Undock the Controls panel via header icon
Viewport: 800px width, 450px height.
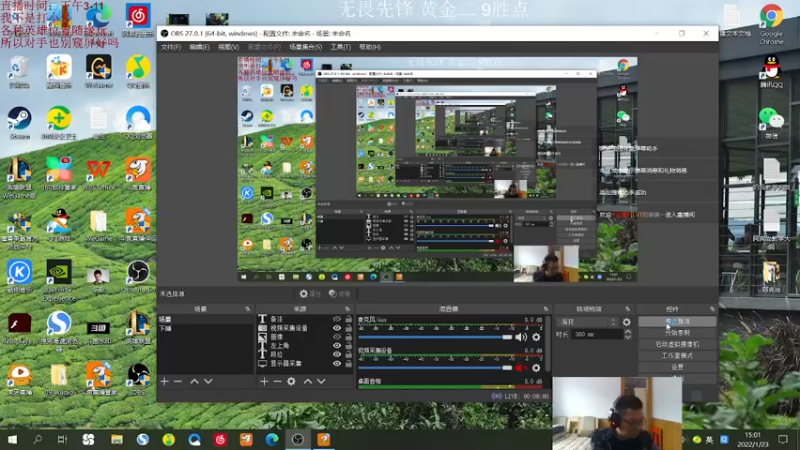pyautogui.click(x=712, y=309)
